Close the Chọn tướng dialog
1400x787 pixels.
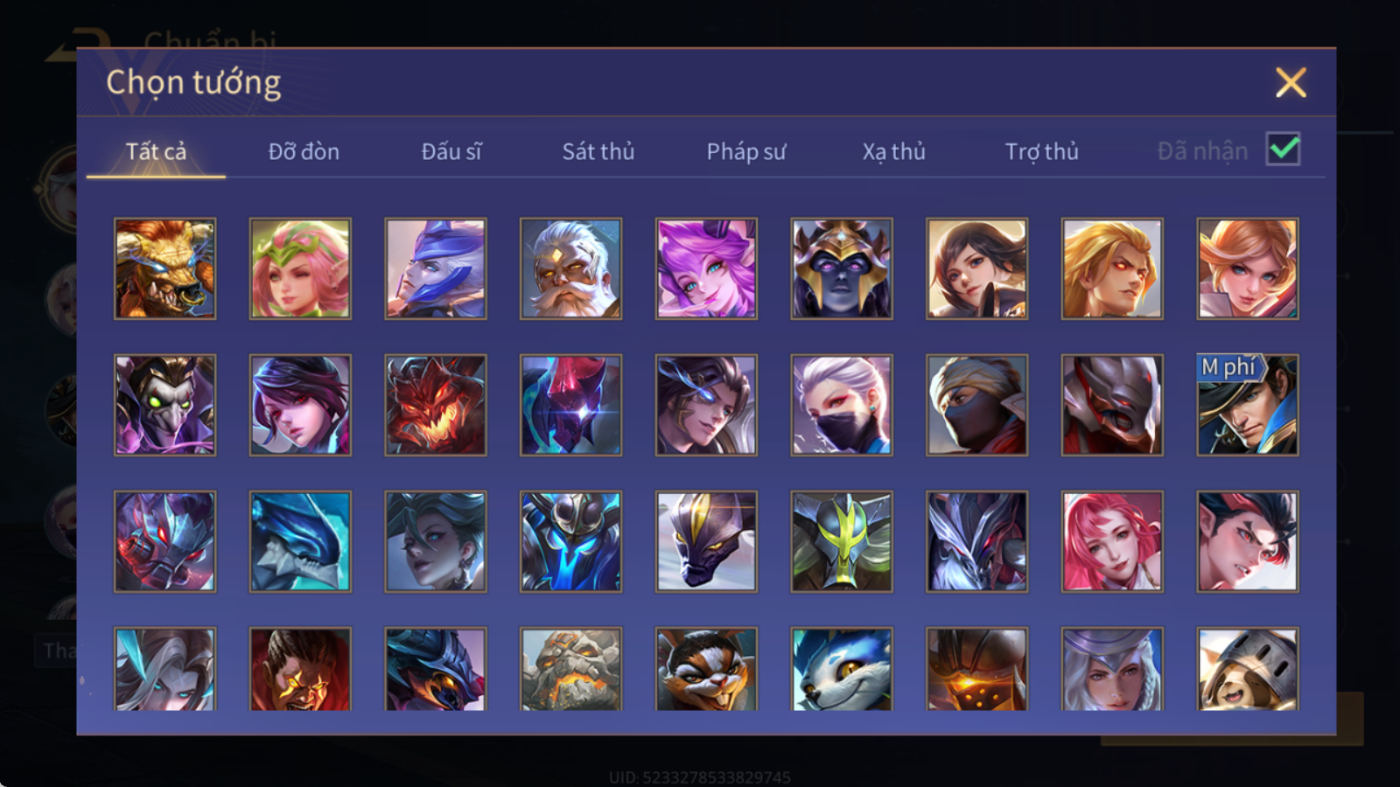[x=1291, y=82]
